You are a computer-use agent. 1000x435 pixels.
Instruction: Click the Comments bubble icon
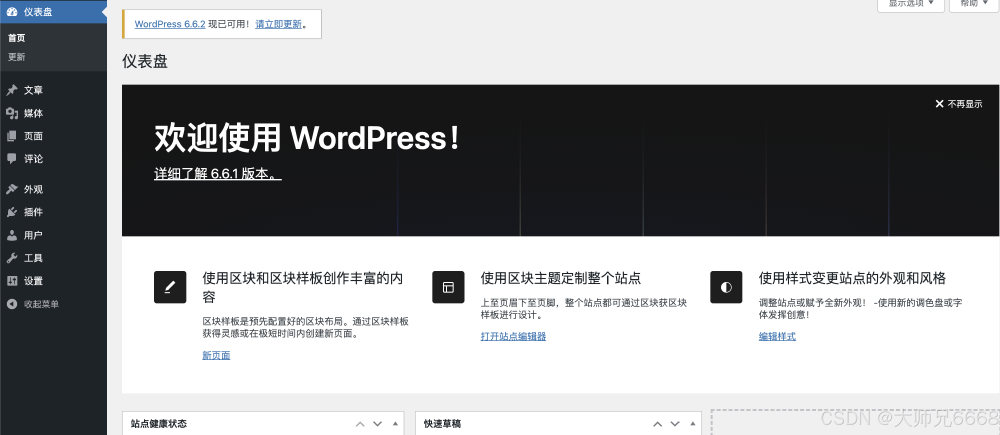11,159
